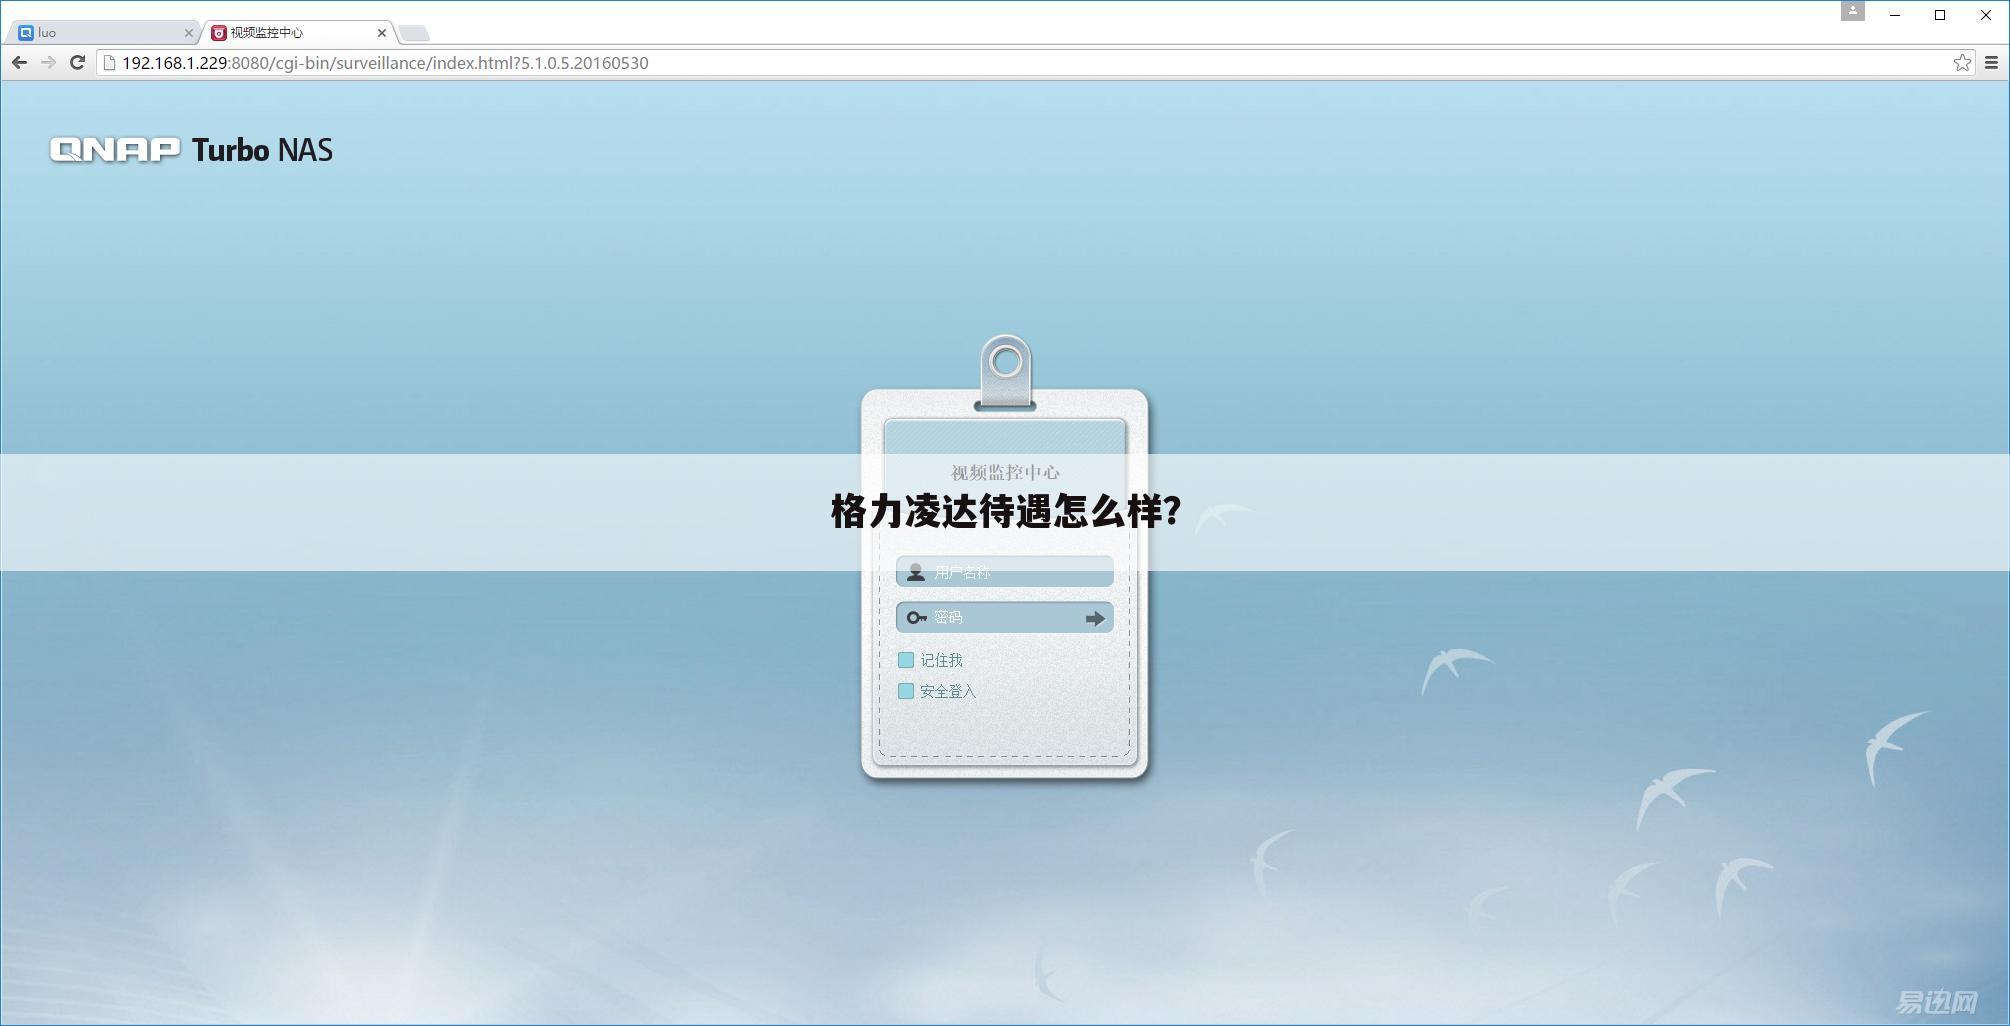This screenshot has width=2010, height=1026.
Task: Click the browser back arrow
Action: tap(19, 63)
